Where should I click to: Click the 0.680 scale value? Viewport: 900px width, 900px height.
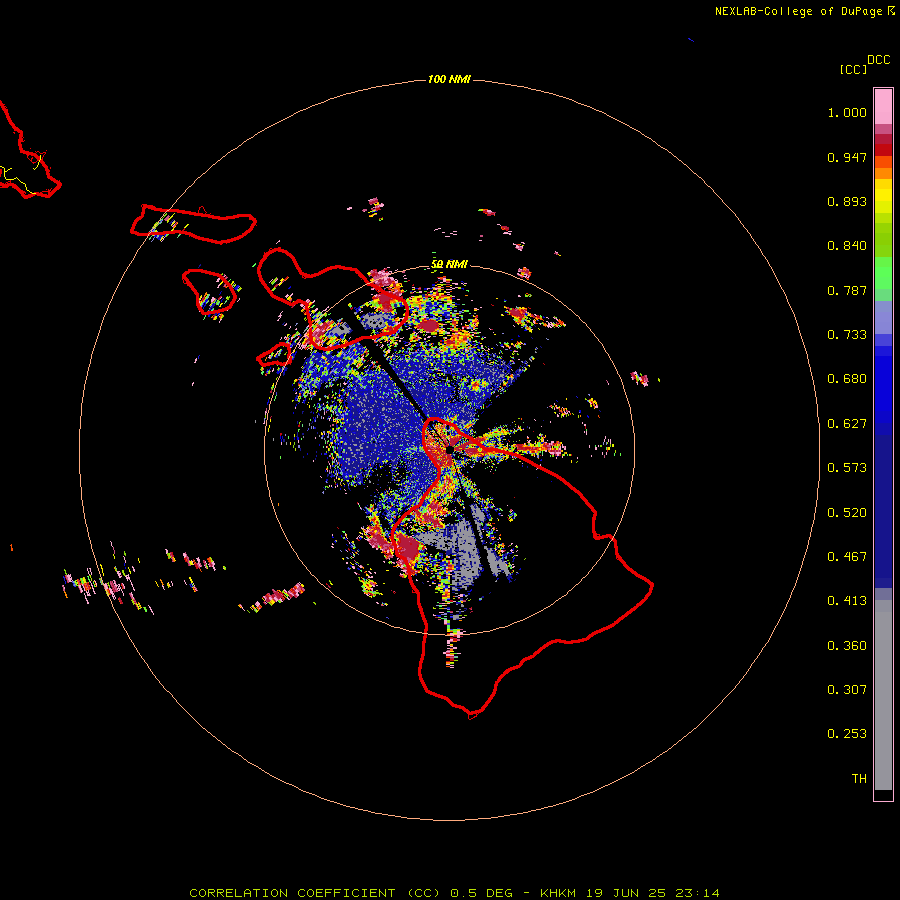847,379
